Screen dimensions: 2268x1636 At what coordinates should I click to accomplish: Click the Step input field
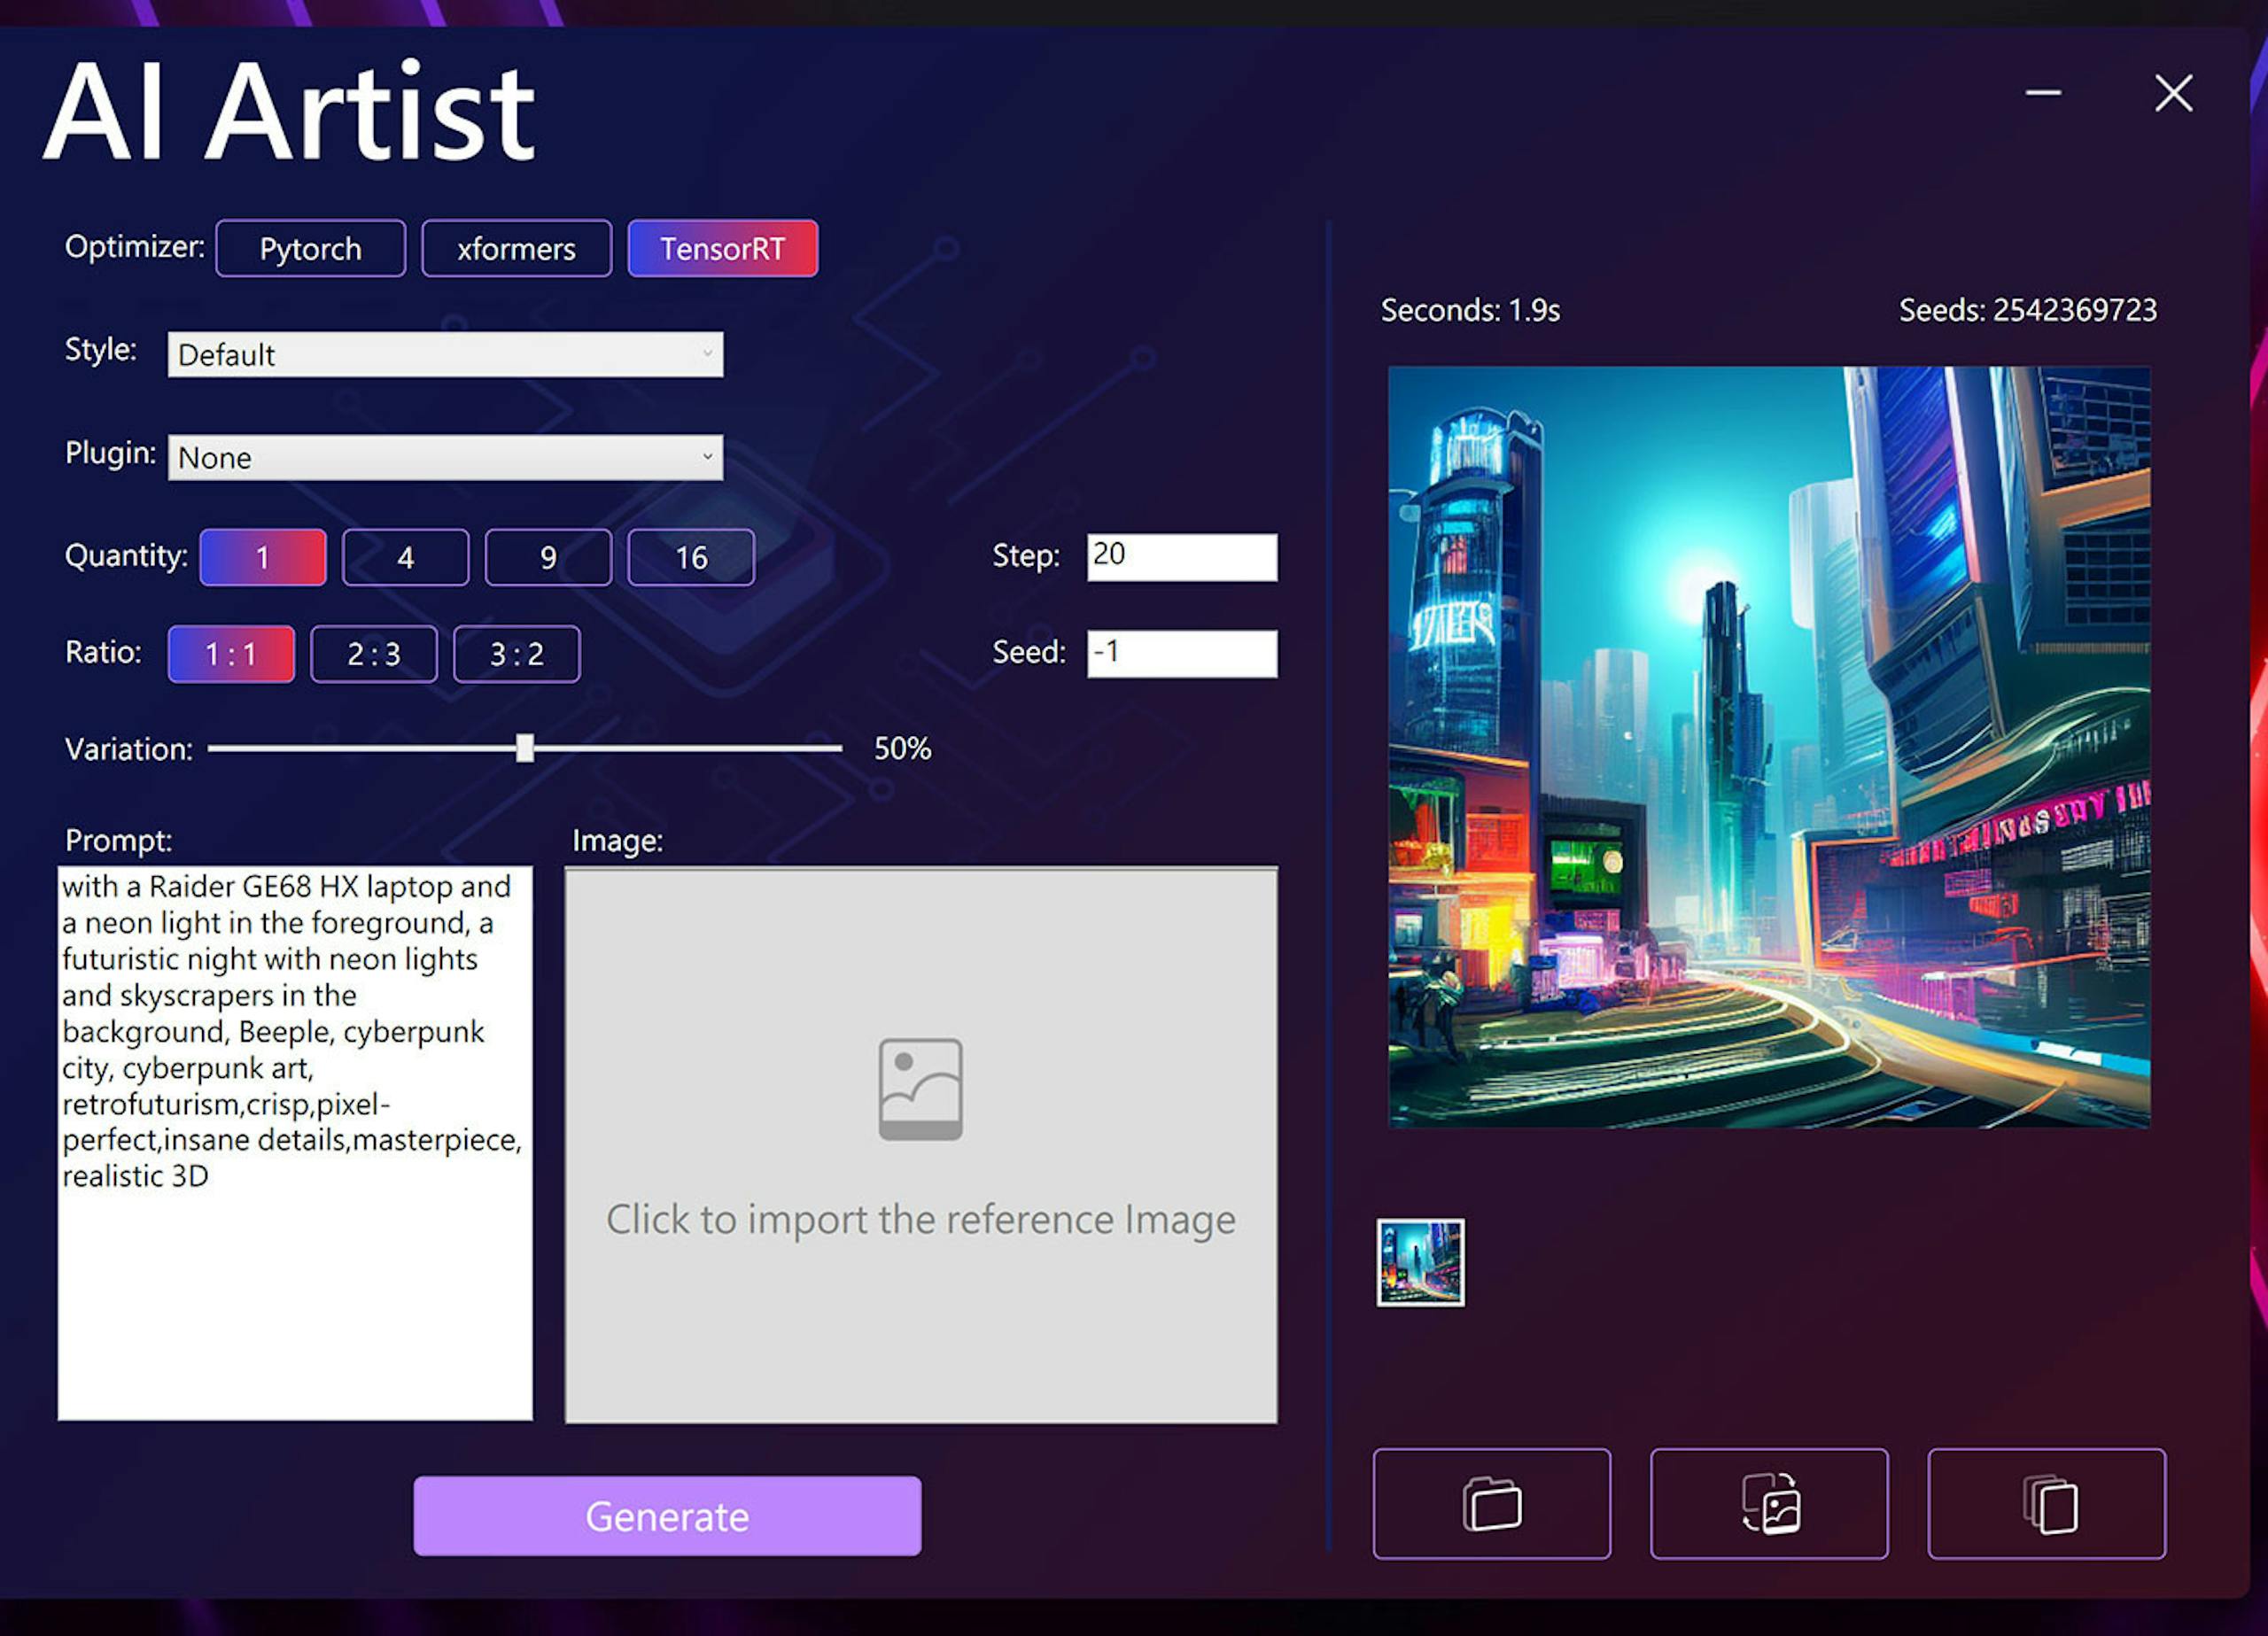point(1182,557)
